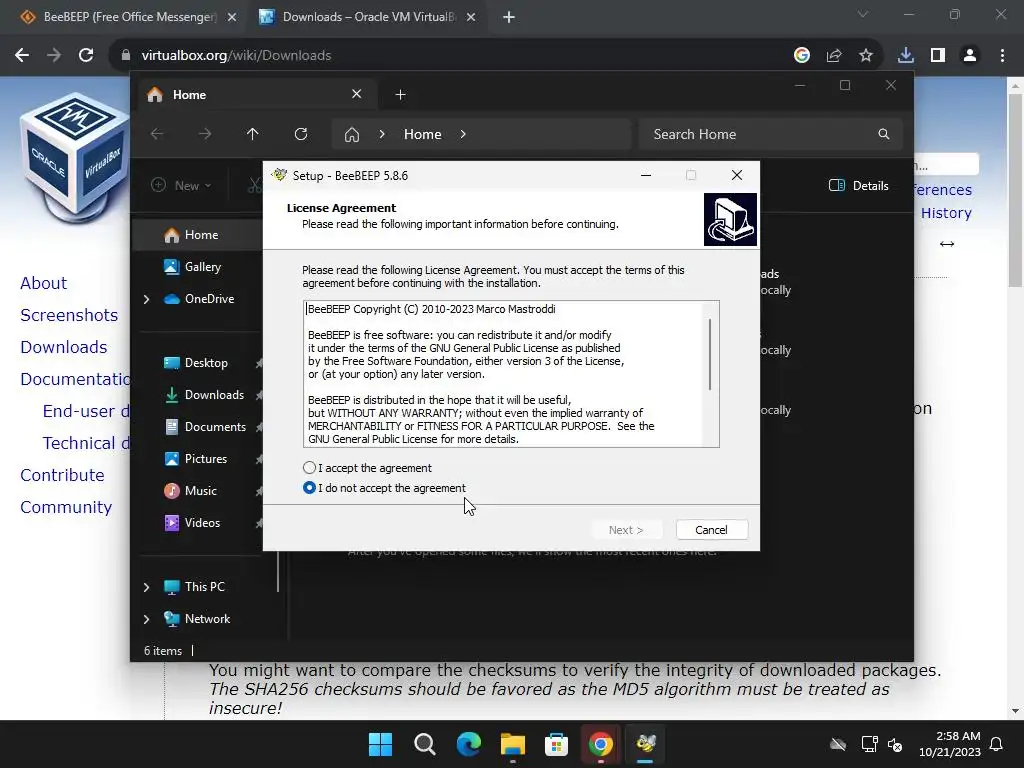Click the Chrome address bar URL
1024x768 pixels.
point(236,56)
